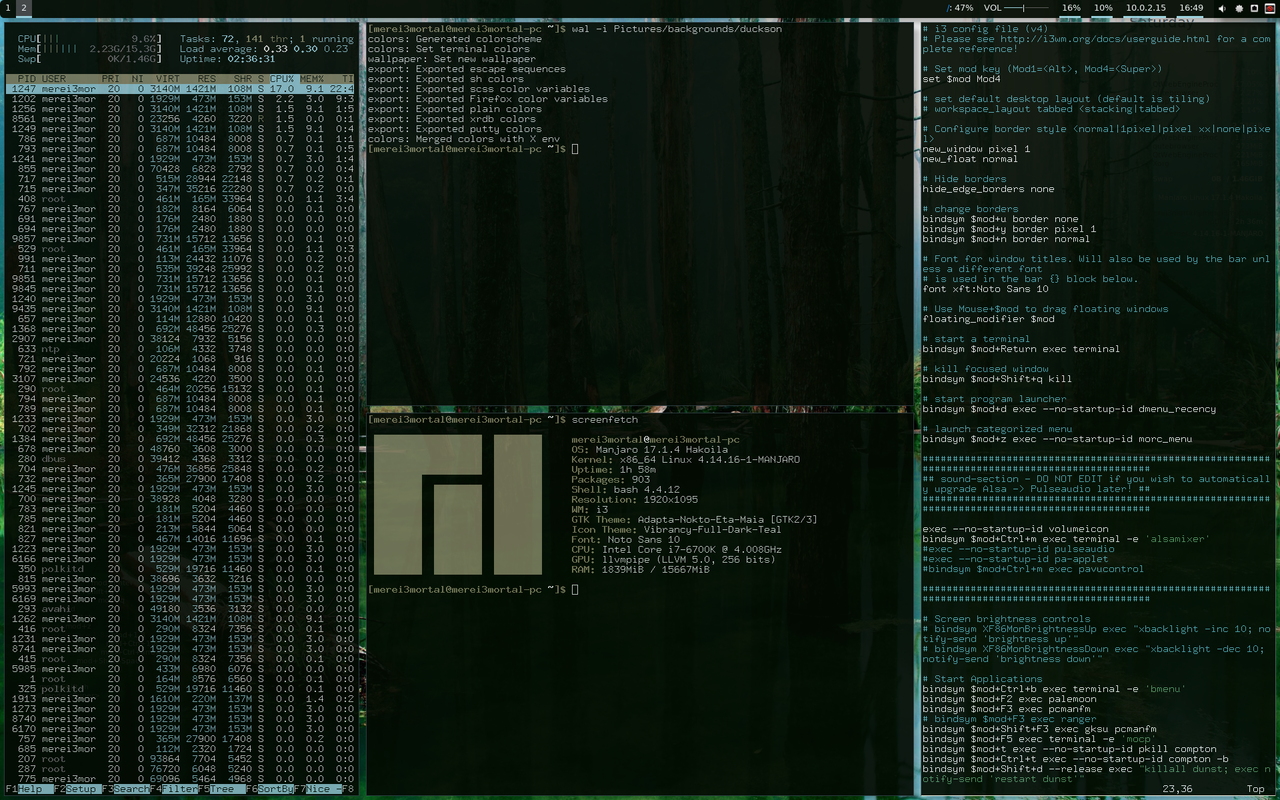Screen dimensions: 1280x800
Task: Sort processes by the MEM% column header
Action: coord(312,78)
